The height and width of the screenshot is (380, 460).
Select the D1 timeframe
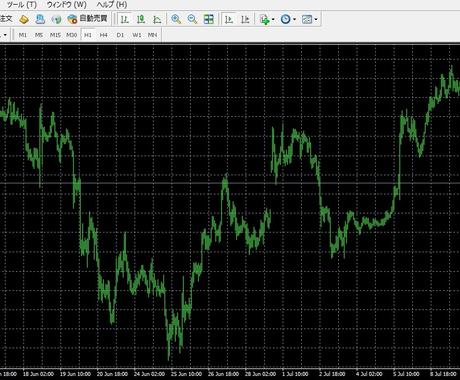[120, 35]
